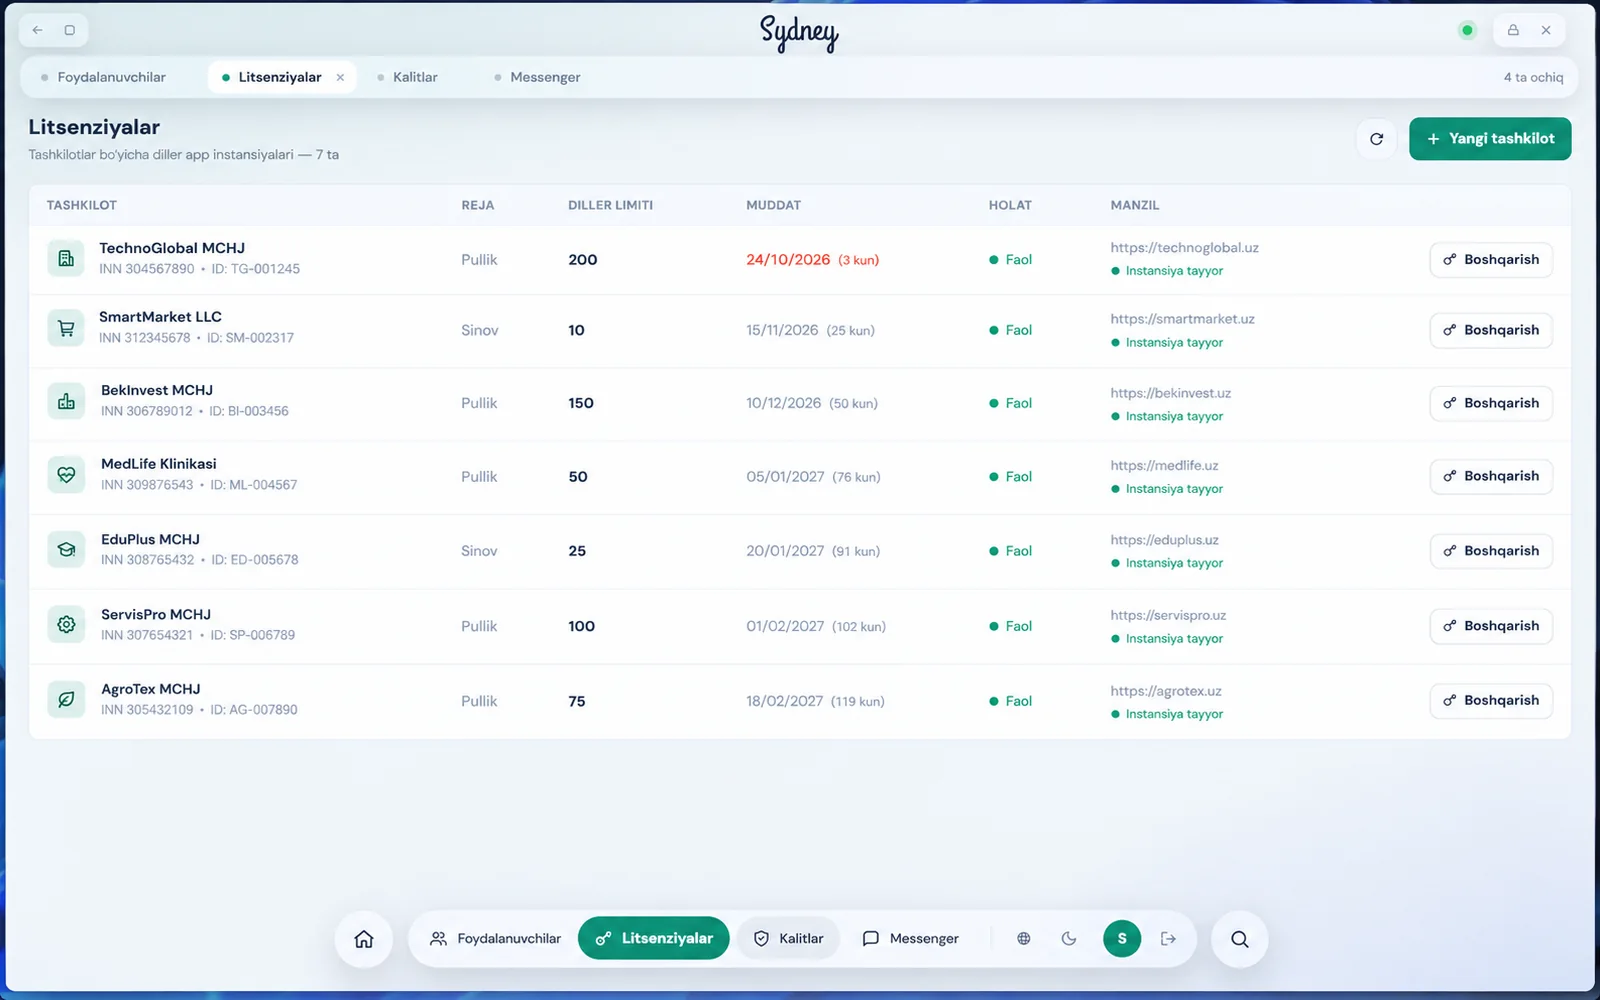Click the 4 ta ochiq label
Image resolution: width=1600 pixels, height=1000 pixels.
(1533, 77)
